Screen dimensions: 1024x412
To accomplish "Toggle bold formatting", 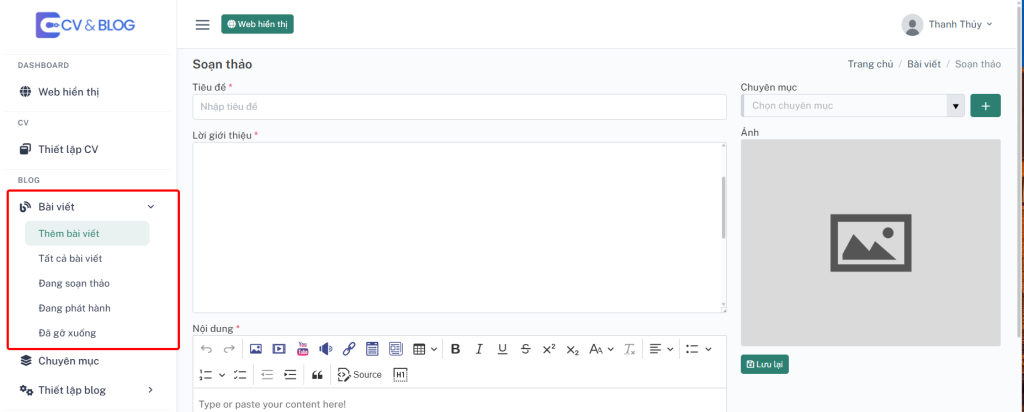I will [x=456, y=349].
